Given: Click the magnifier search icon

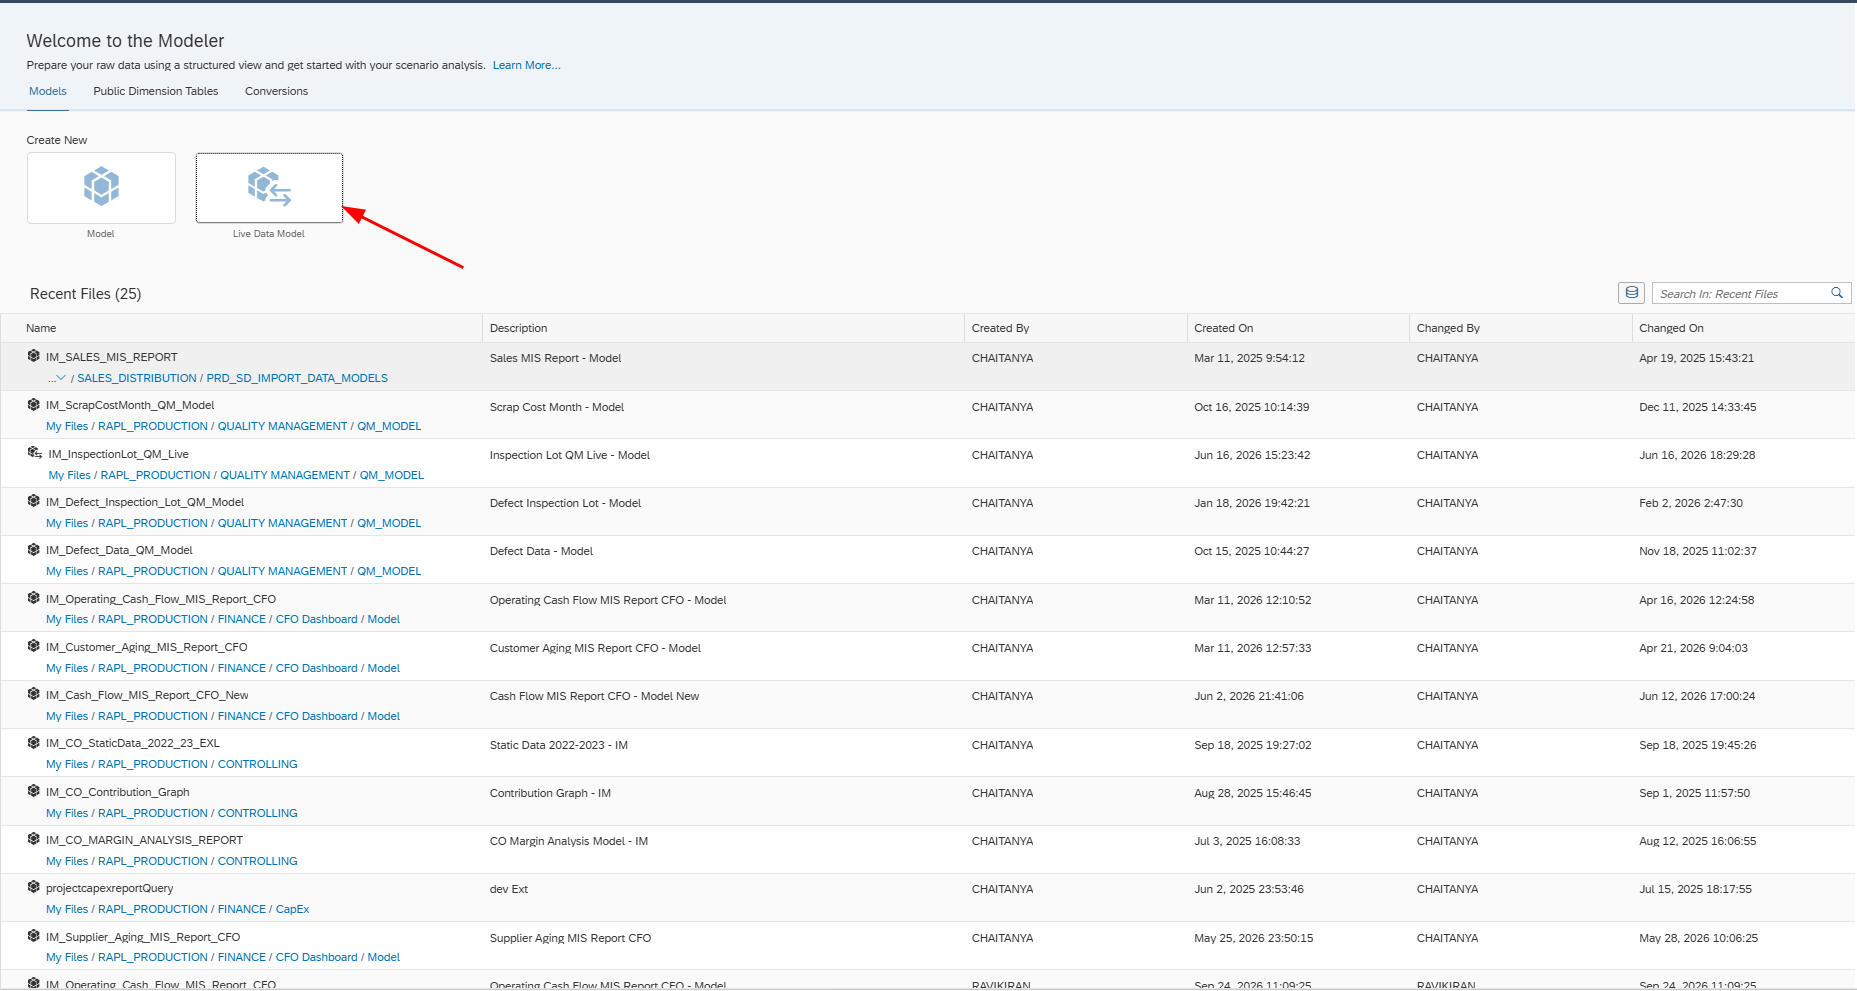Looking at the screenshot, I should coord(1837,293).
